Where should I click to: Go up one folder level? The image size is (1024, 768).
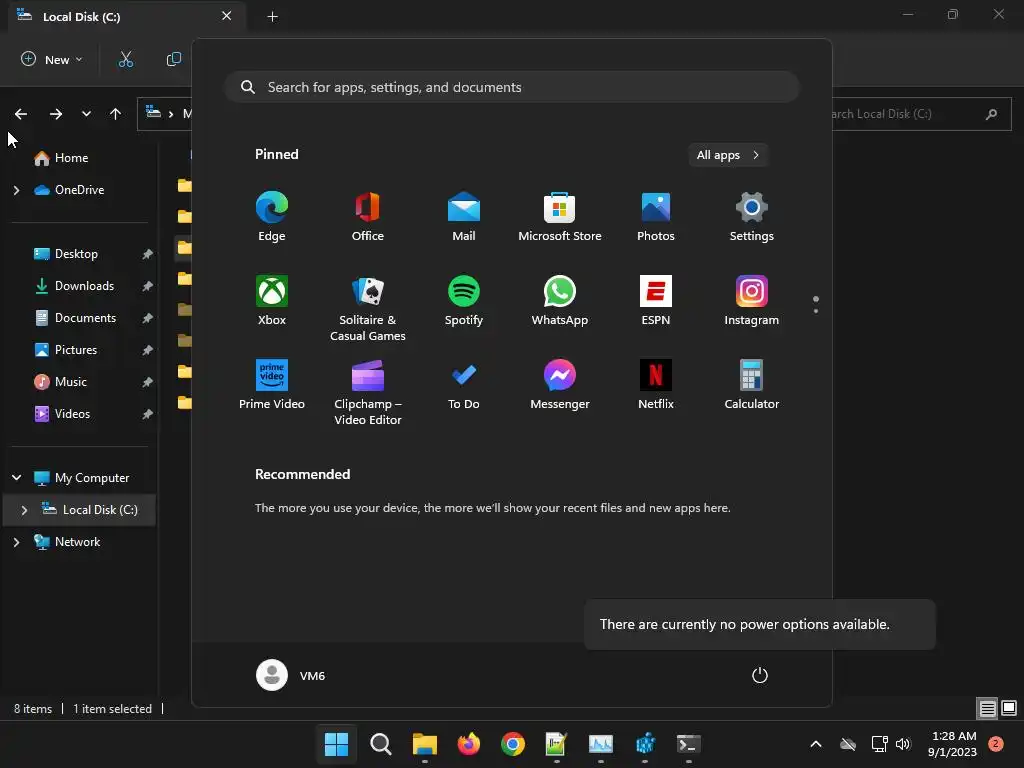116,114
